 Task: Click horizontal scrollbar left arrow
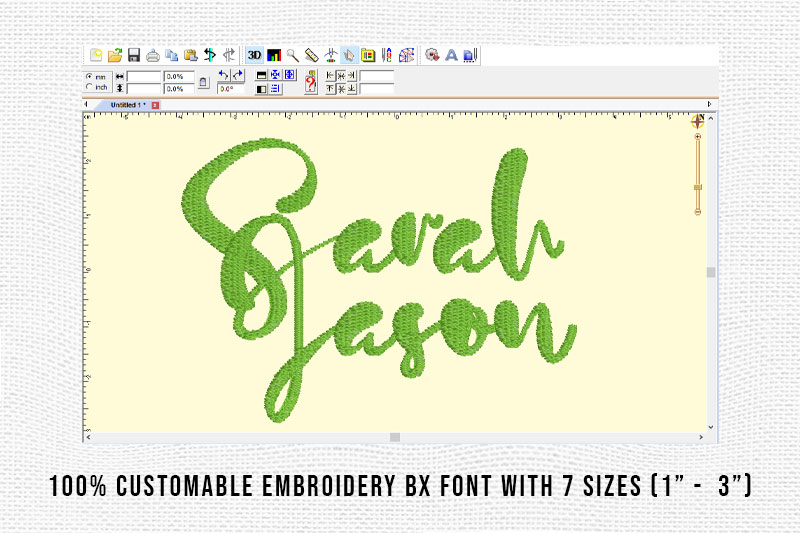88,437
